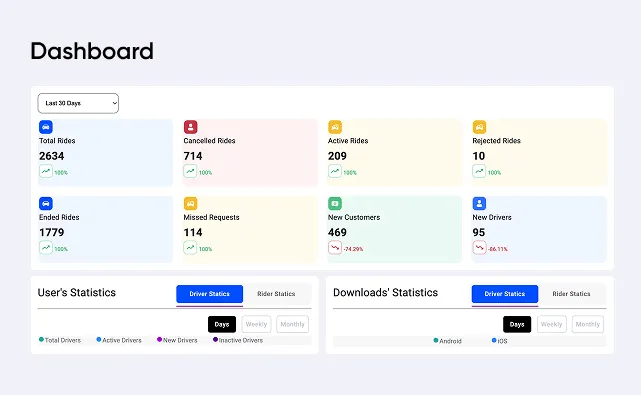Screen dimensions: 641x395
Task: Click the Cancelled Rides value 714
Action: click(193, 156)
